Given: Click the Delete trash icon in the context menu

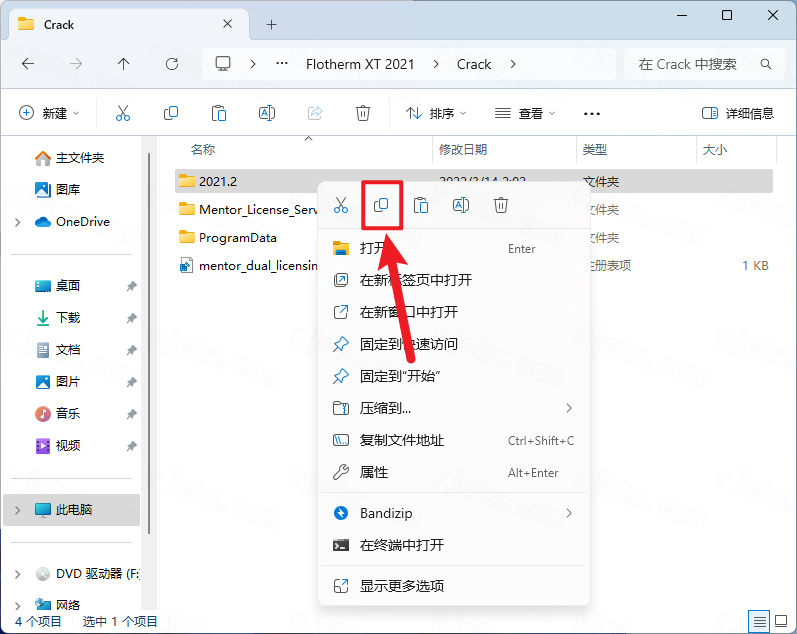Looking at the screenshot, I should point(501,205).
